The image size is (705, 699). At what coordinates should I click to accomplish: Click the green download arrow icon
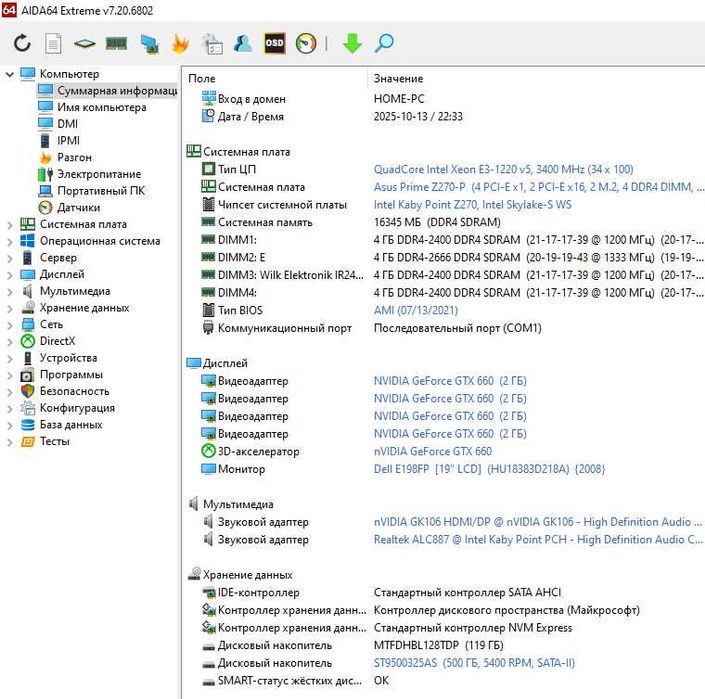[352, 44]
